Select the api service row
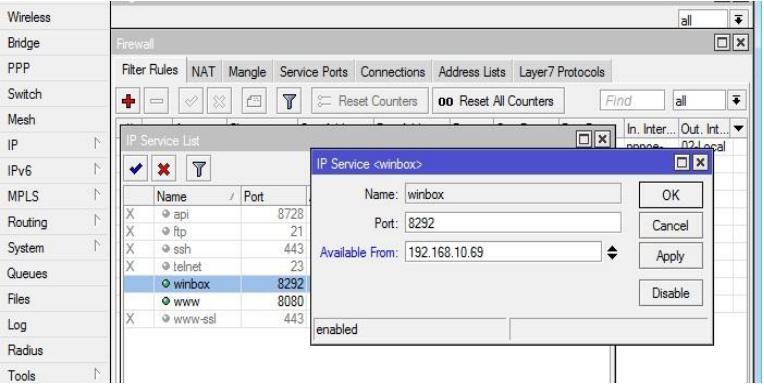Screen dimensions: 764x385 (x=216, y=214)
